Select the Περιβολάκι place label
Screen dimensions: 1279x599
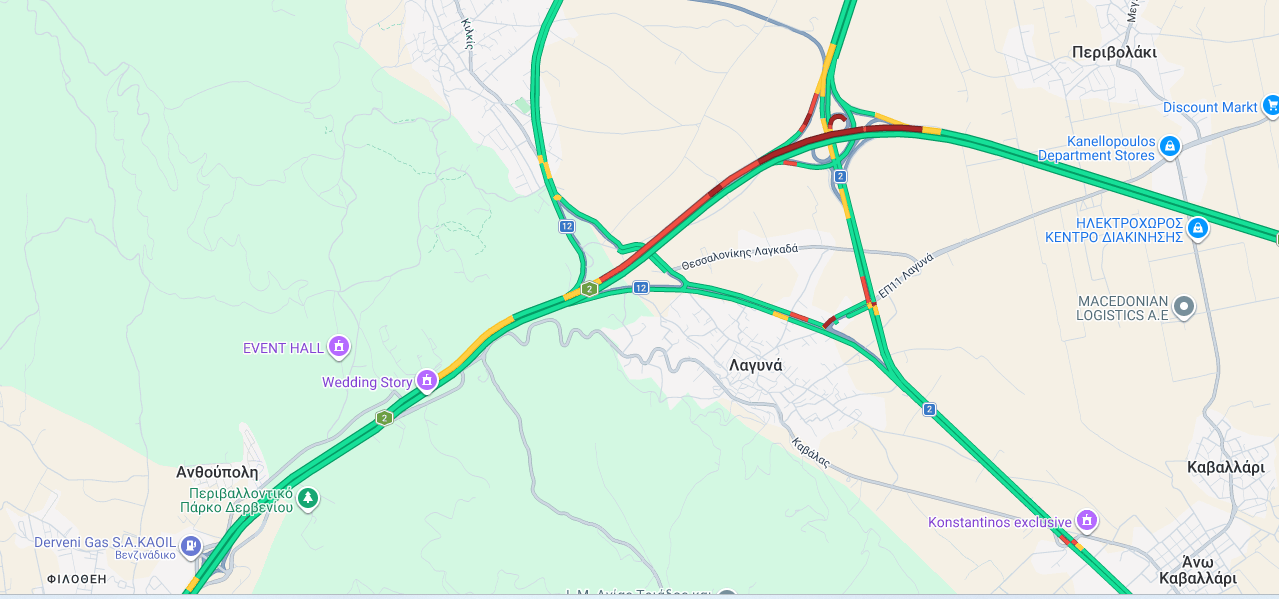tap(1114, 52)
